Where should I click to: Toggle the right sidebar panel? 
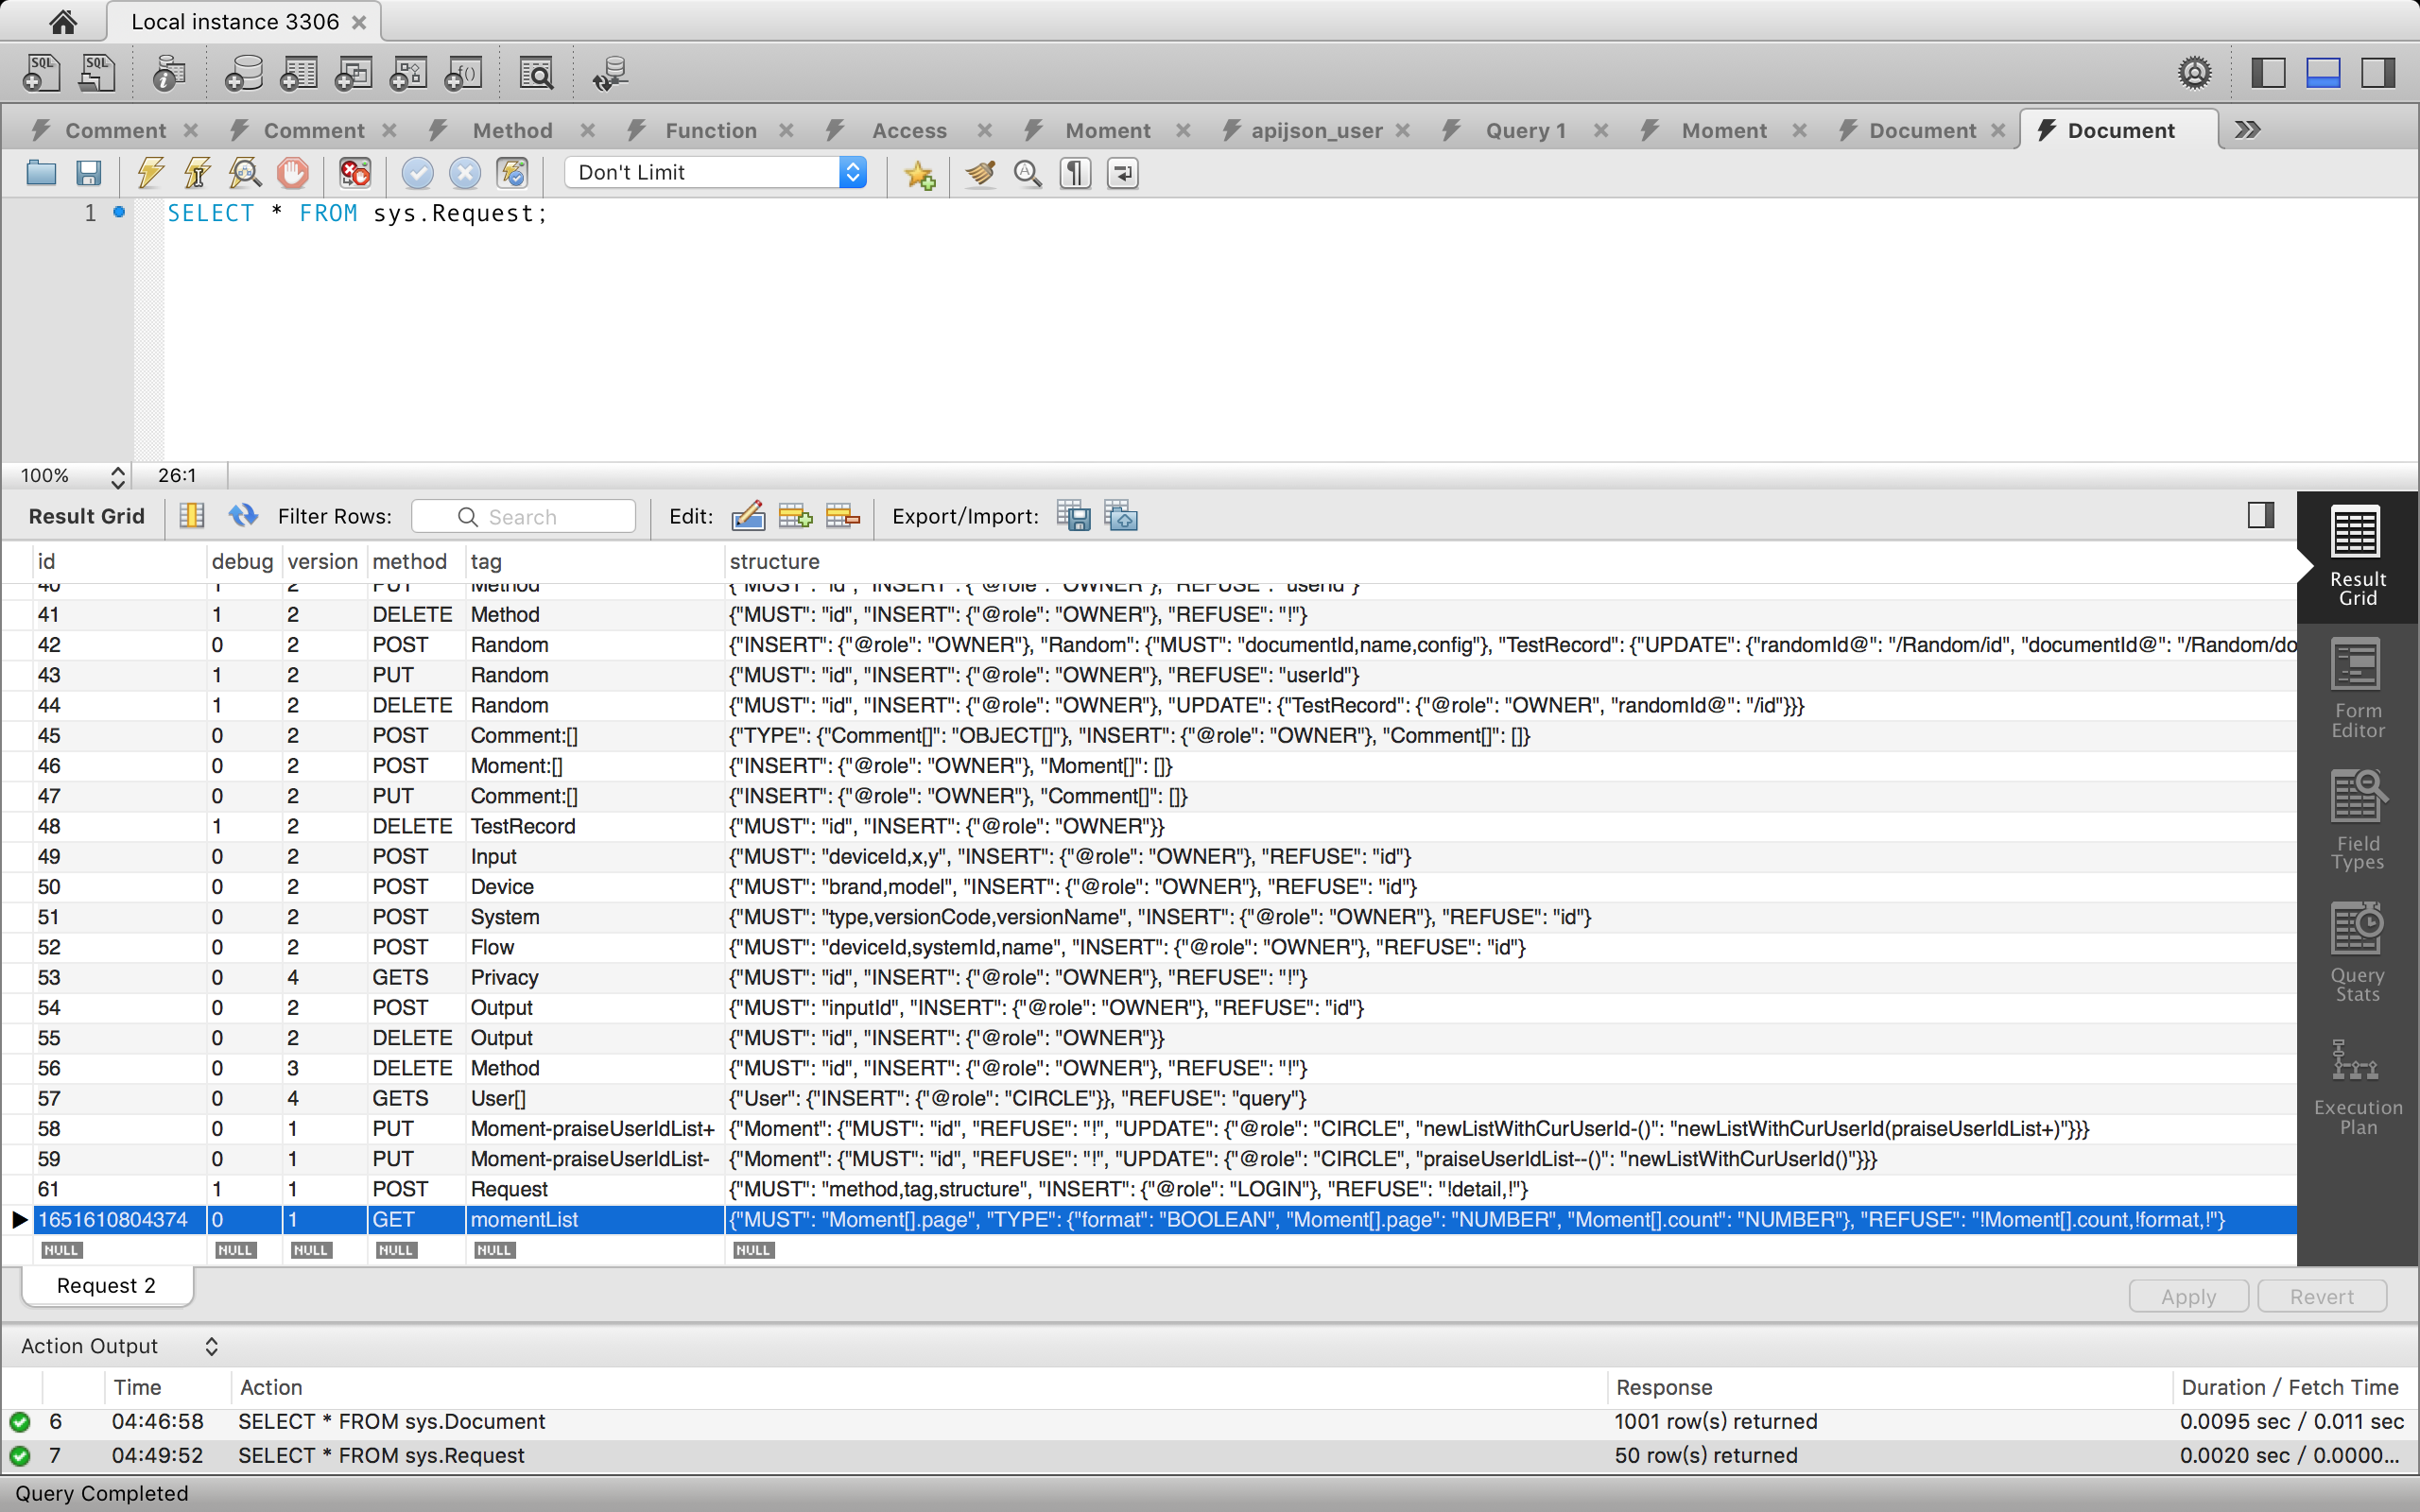coord(2378,73)
